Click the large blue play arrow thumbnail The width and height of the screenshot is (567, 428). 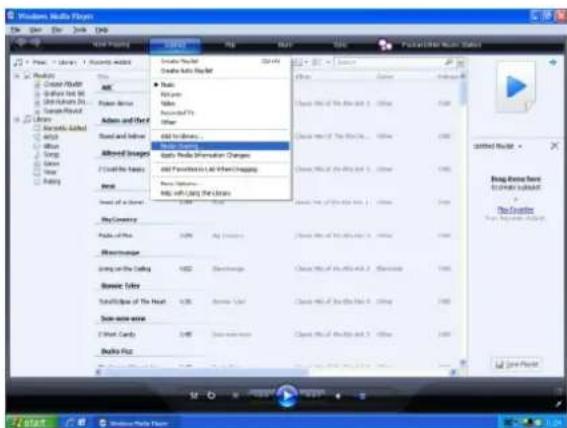pyautogui.click(x=516, y=87)
